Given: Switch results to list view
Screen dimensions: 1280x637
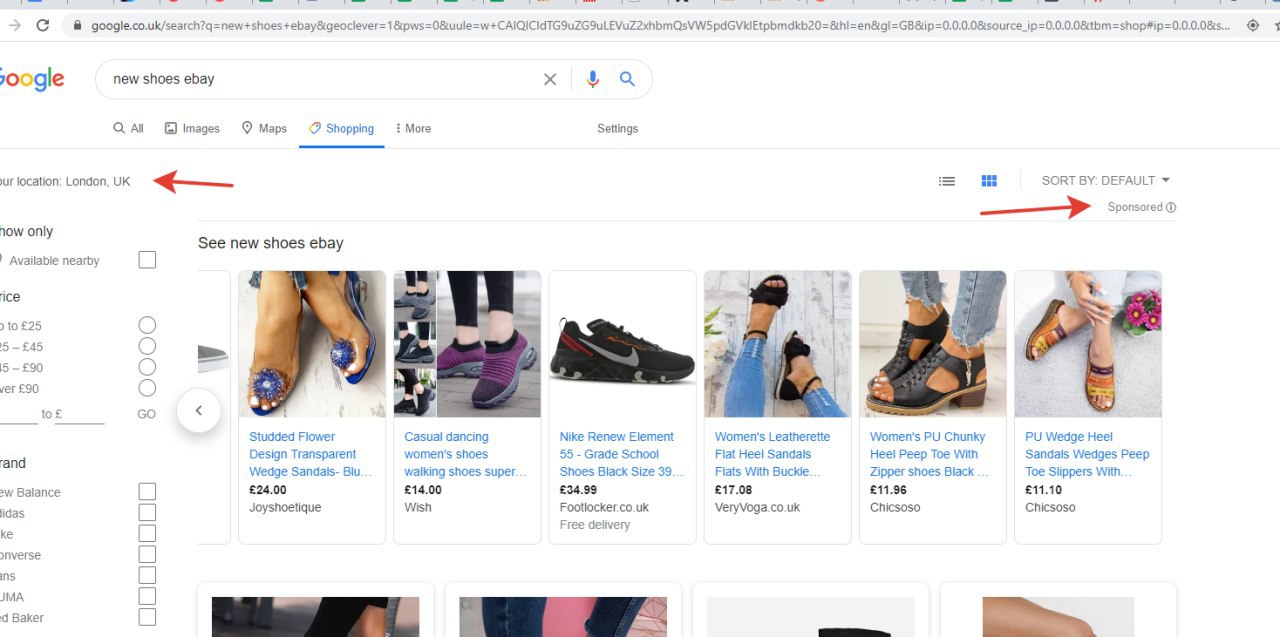Looking at the screenshot, I should (947, 181).
